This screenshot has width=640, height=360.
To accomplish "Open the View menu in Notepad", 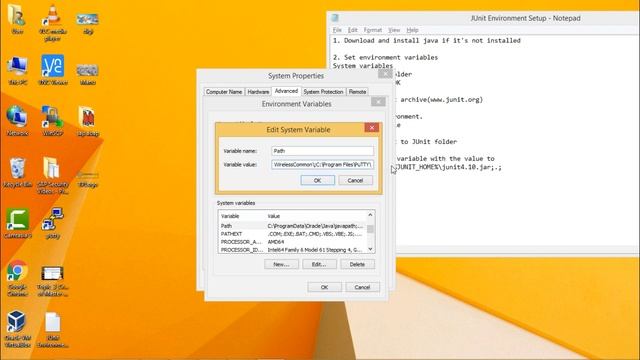I will pyautogui.click(x=394, y=30).
